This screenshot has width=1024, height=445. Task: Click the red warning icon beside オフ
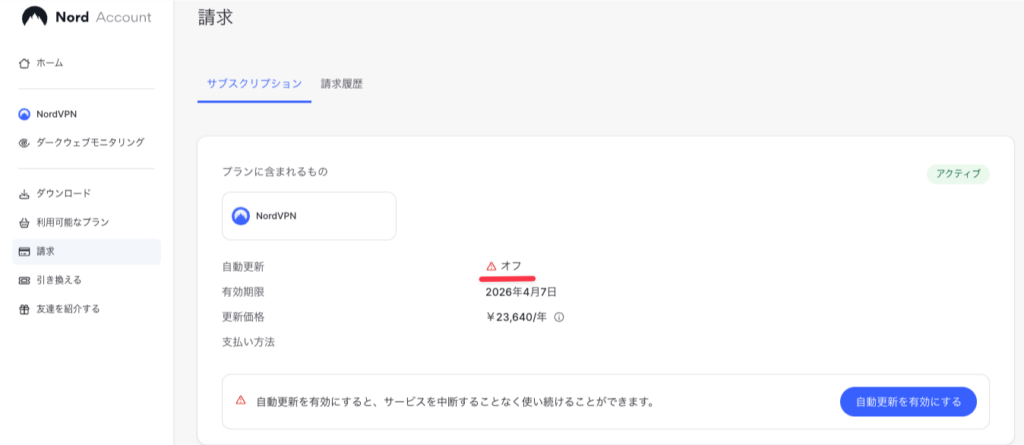[x=492, y=266]
